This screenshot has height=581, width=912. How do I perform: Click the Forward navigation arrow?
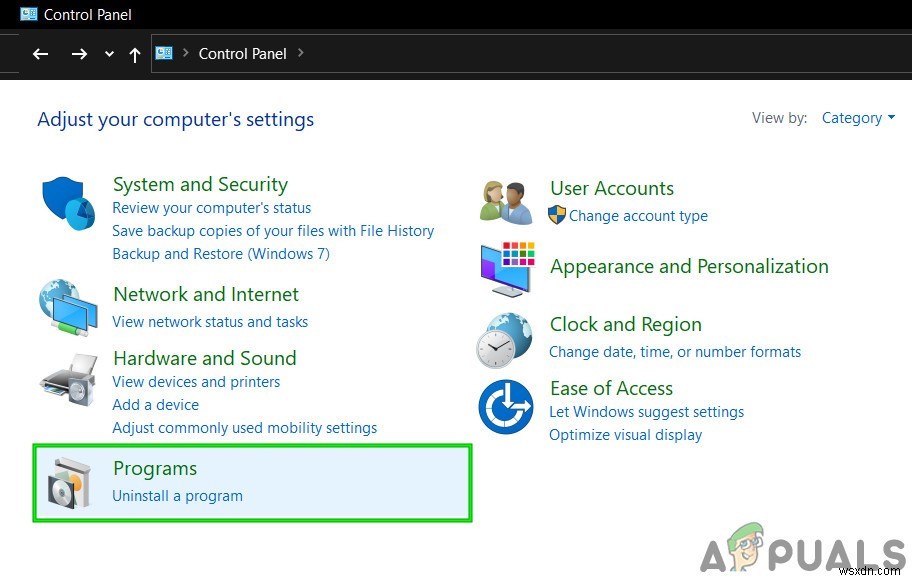pos(79,54)
